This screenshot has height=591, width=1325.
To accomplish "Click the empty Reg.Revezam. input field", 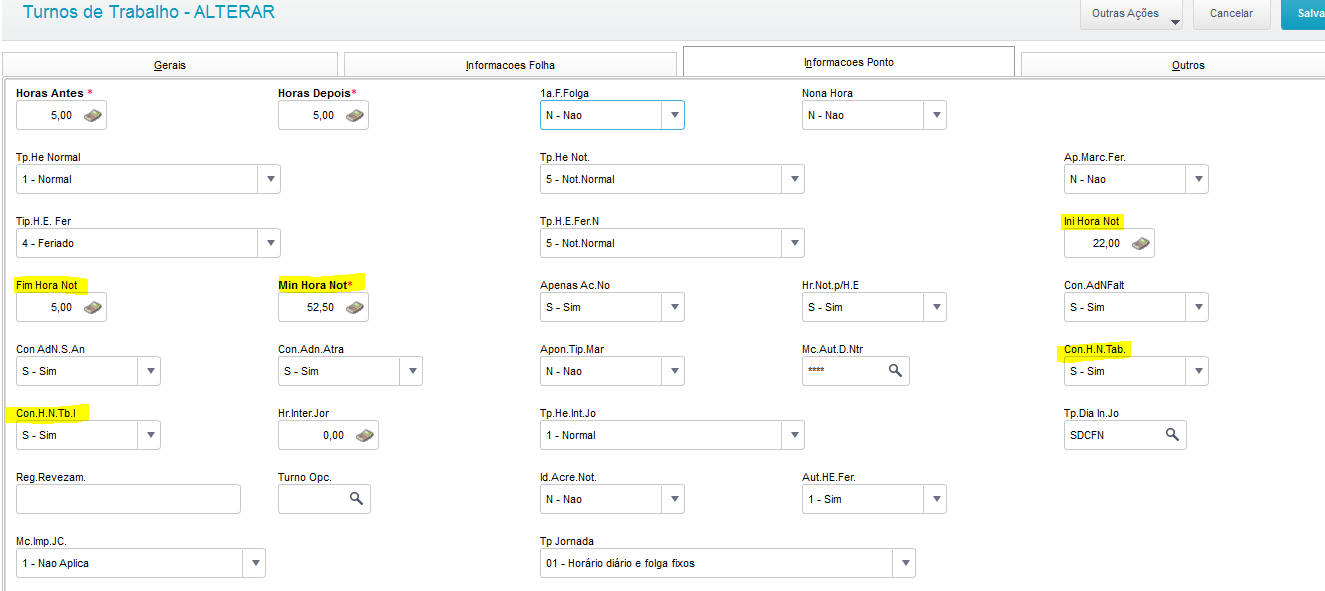I will 128,499.
